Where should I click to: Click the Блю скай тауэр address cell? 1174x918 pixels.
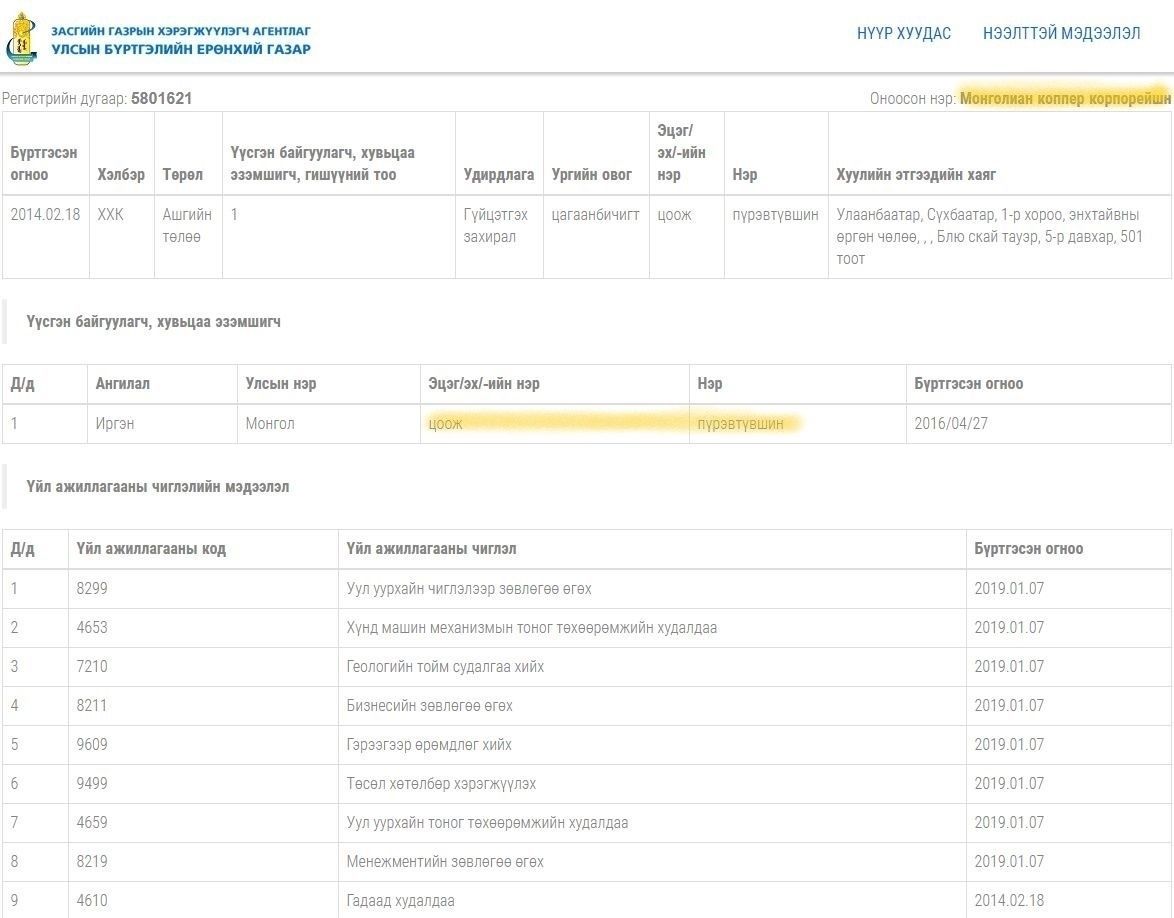click(x=990, y=237)
